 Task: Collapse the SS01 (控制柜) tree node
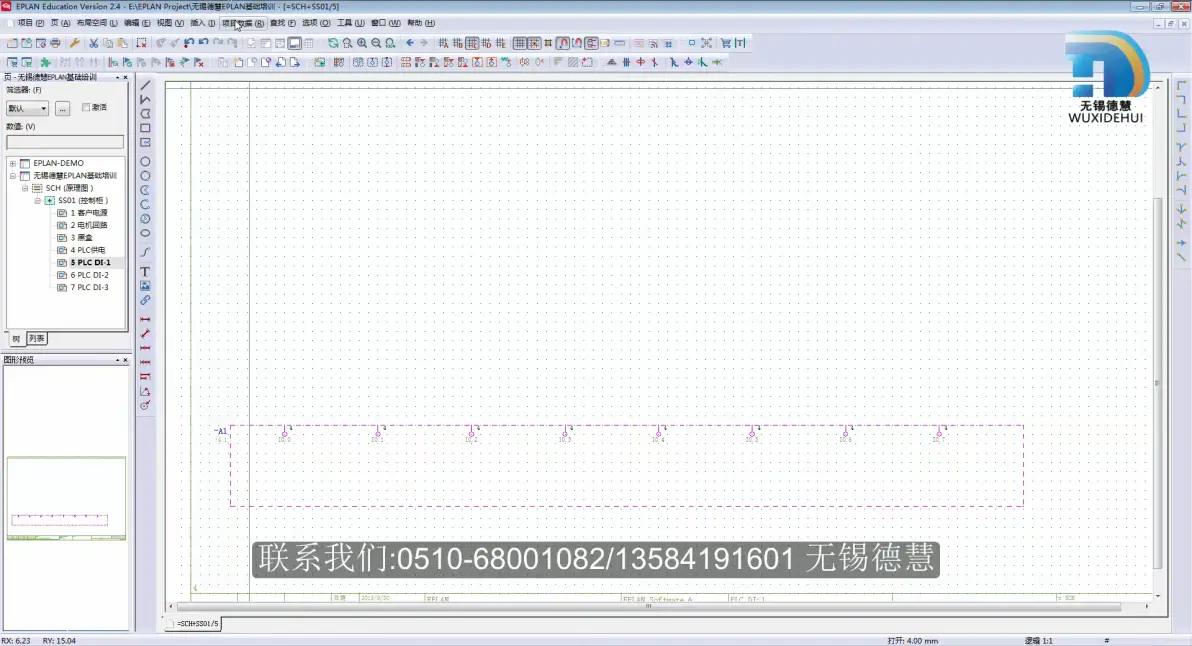(x=37, y=201)
